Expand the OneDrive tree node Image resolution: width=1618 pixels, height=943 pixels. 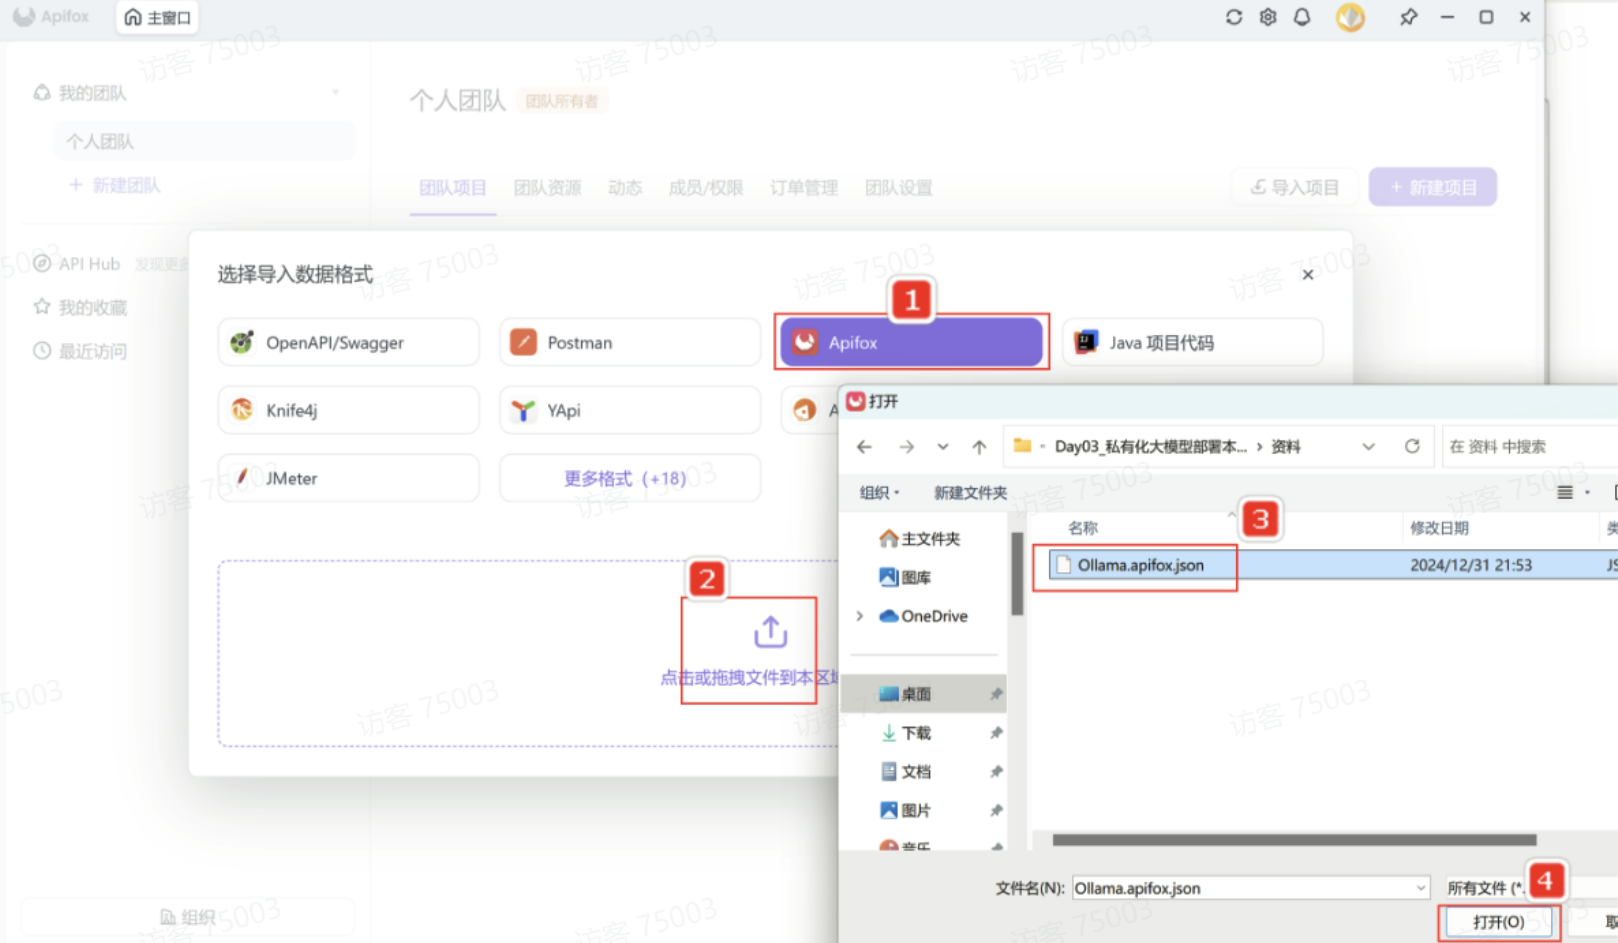[x=860, y=616]
